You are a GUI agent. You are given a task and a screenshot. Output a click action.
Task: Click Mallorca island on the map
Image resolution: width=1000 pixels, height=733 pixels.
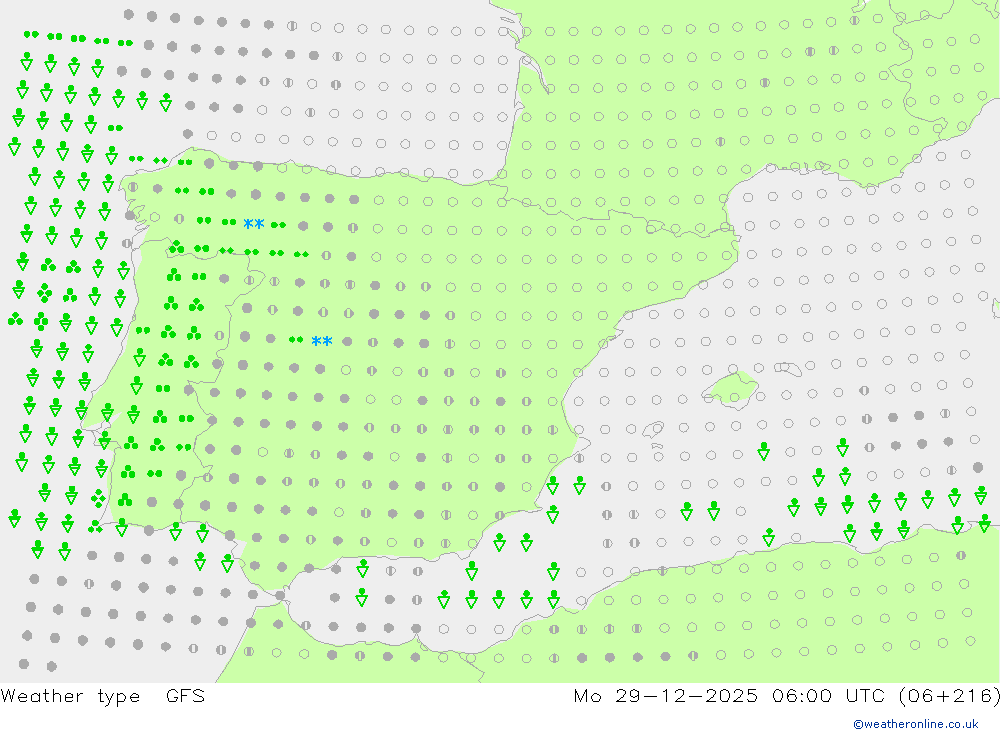731,389
